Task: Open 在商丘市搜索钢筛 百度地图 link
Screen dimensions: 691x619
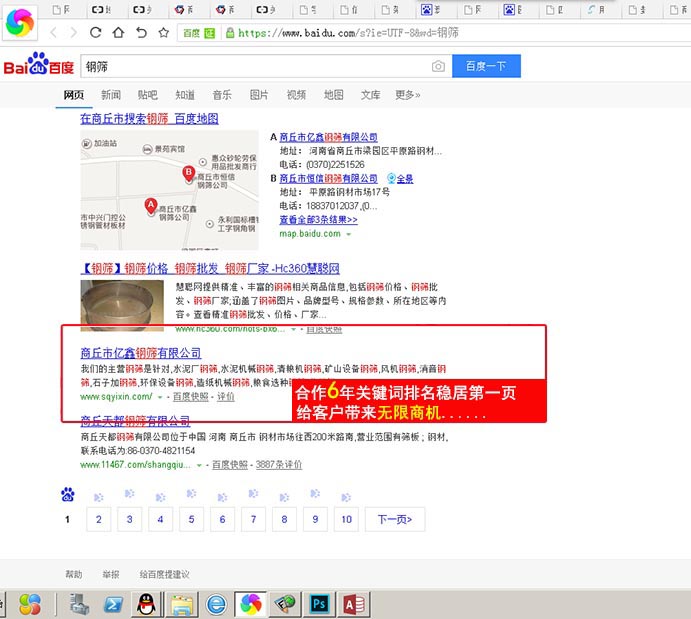Action: 149,119
